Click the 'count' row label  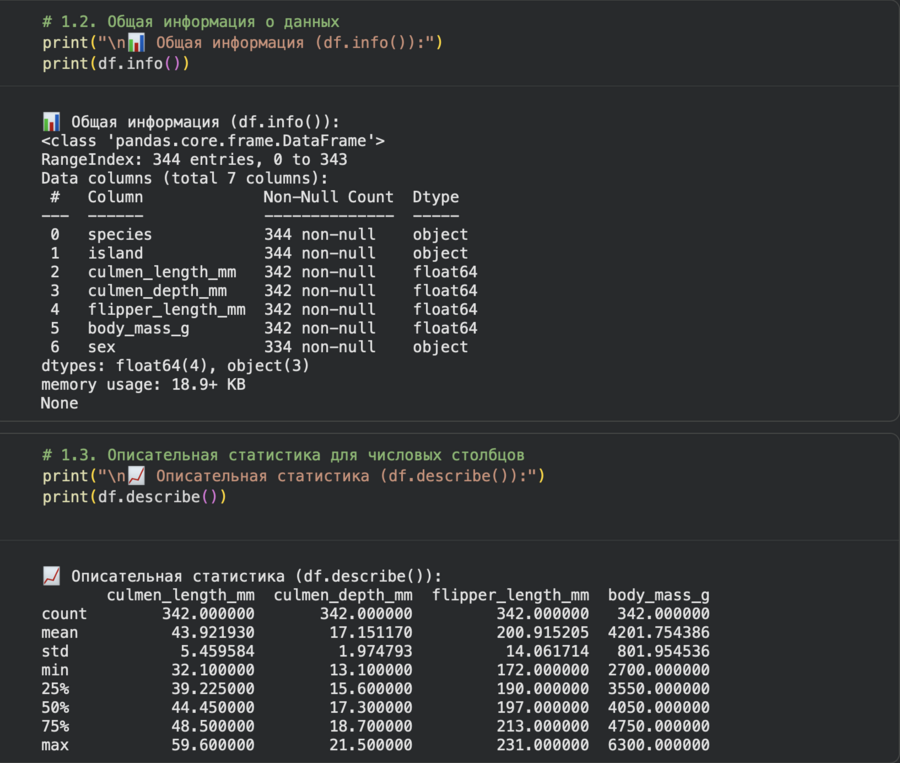[x=64, y=614]
